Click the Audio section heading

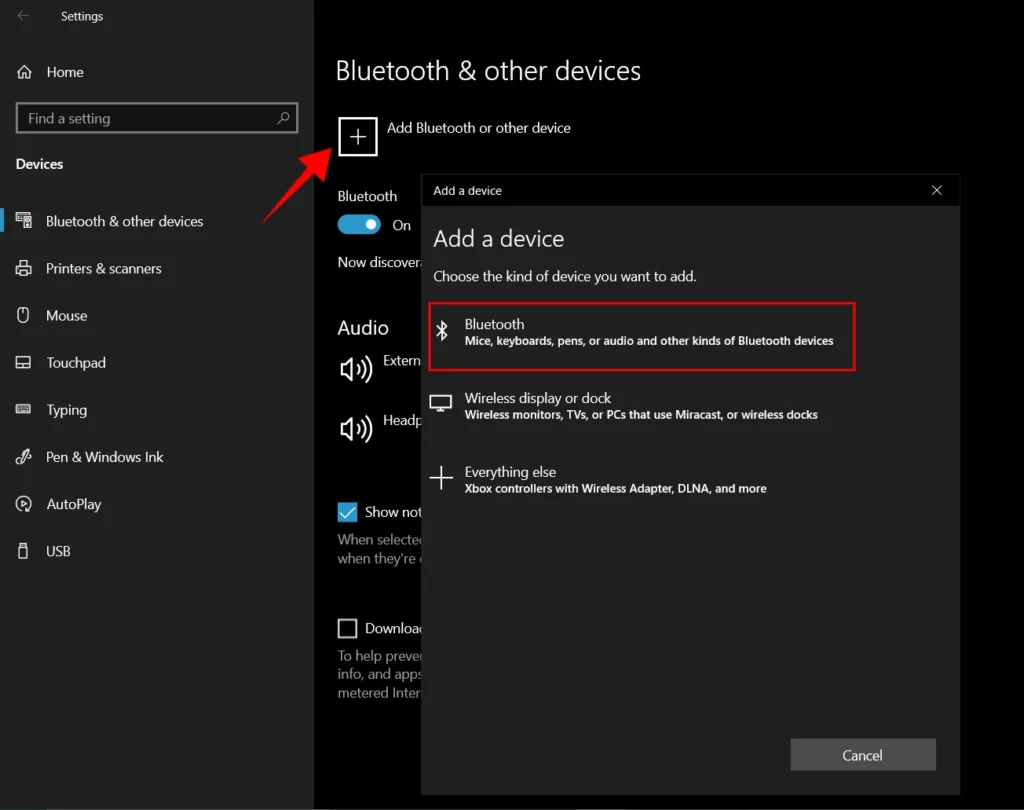(x=363, y=327)
